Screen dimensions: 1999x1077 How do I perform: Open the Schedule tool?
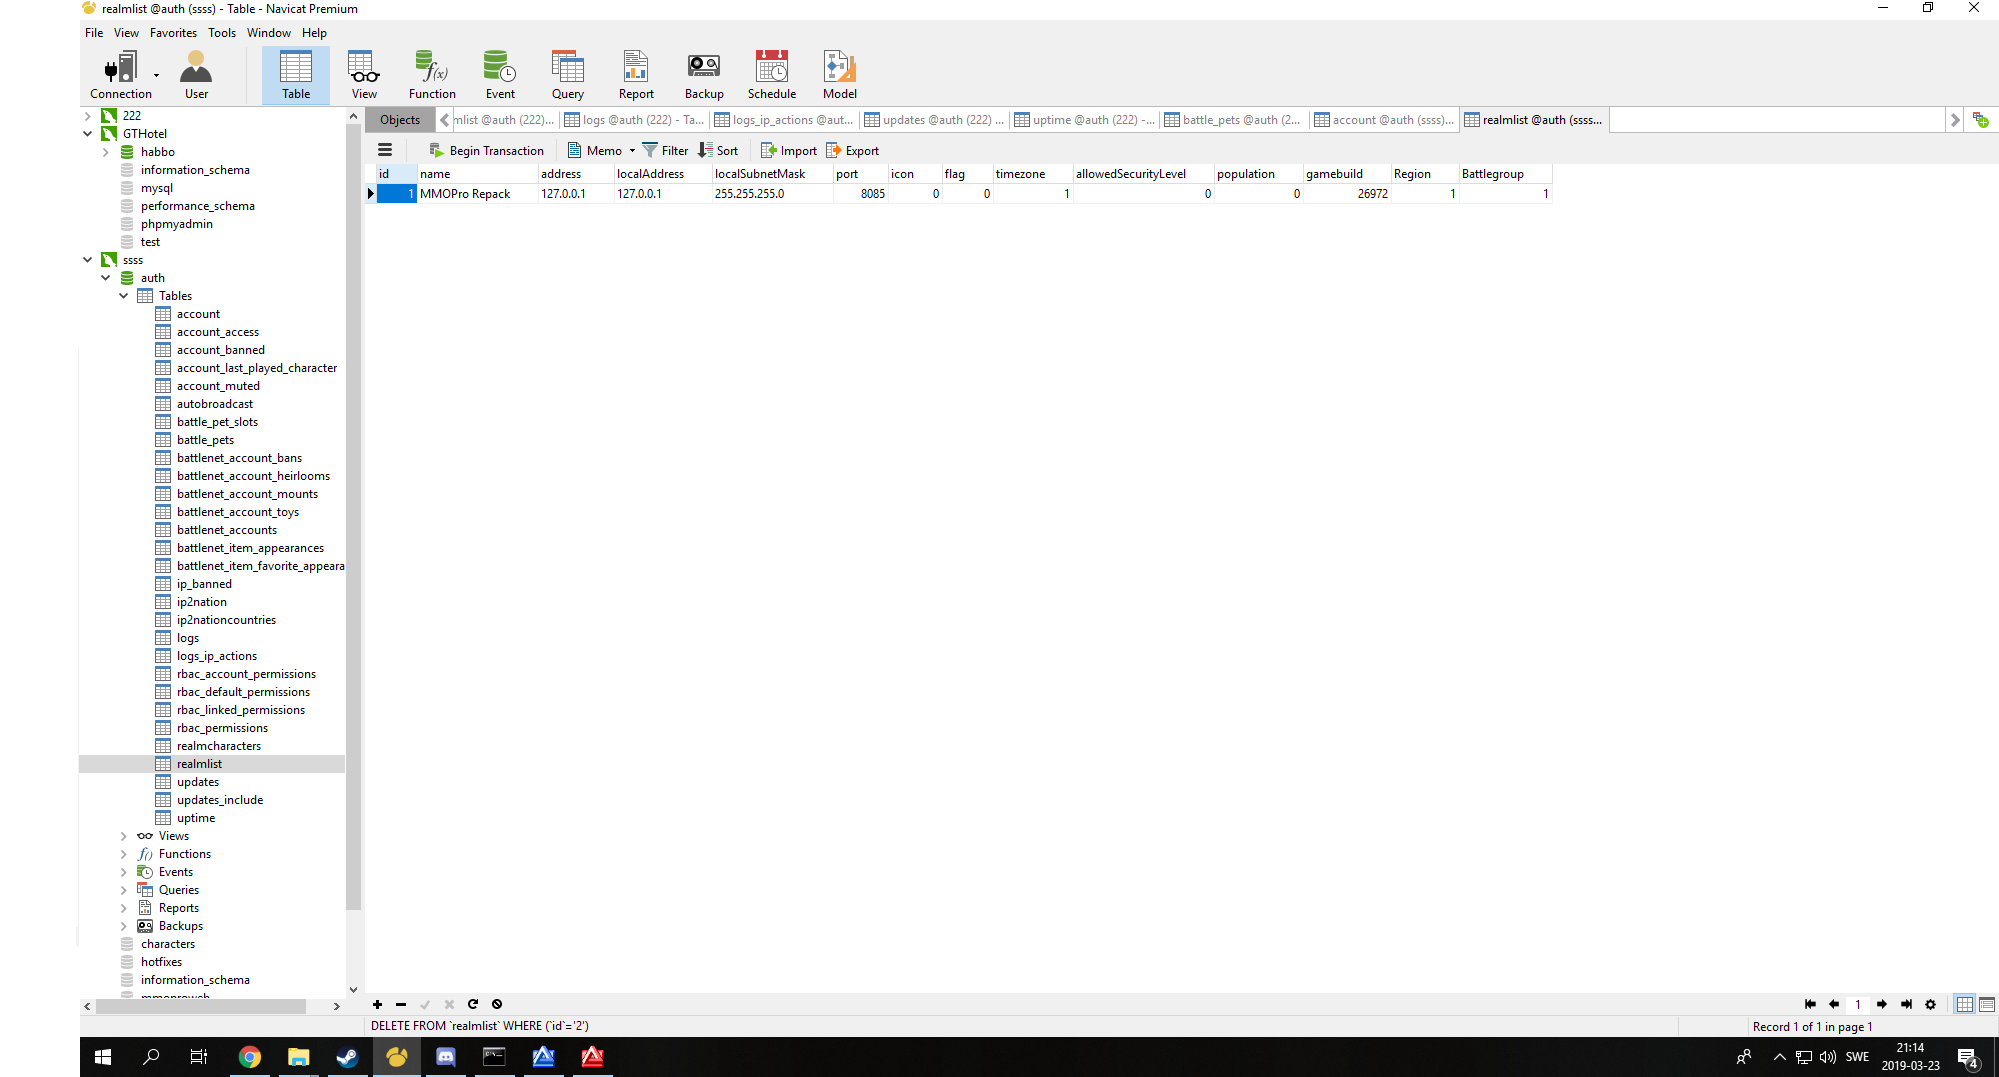[771, 73]
